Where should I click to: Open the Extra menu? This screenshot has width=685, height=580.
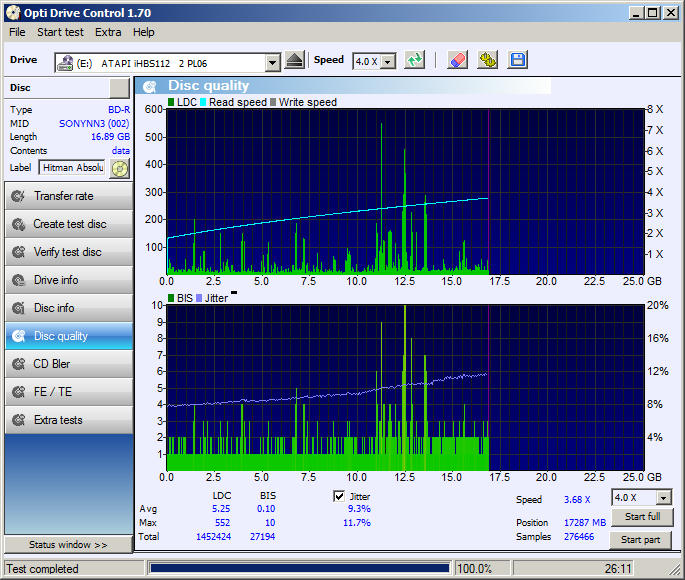click(108, 32)
